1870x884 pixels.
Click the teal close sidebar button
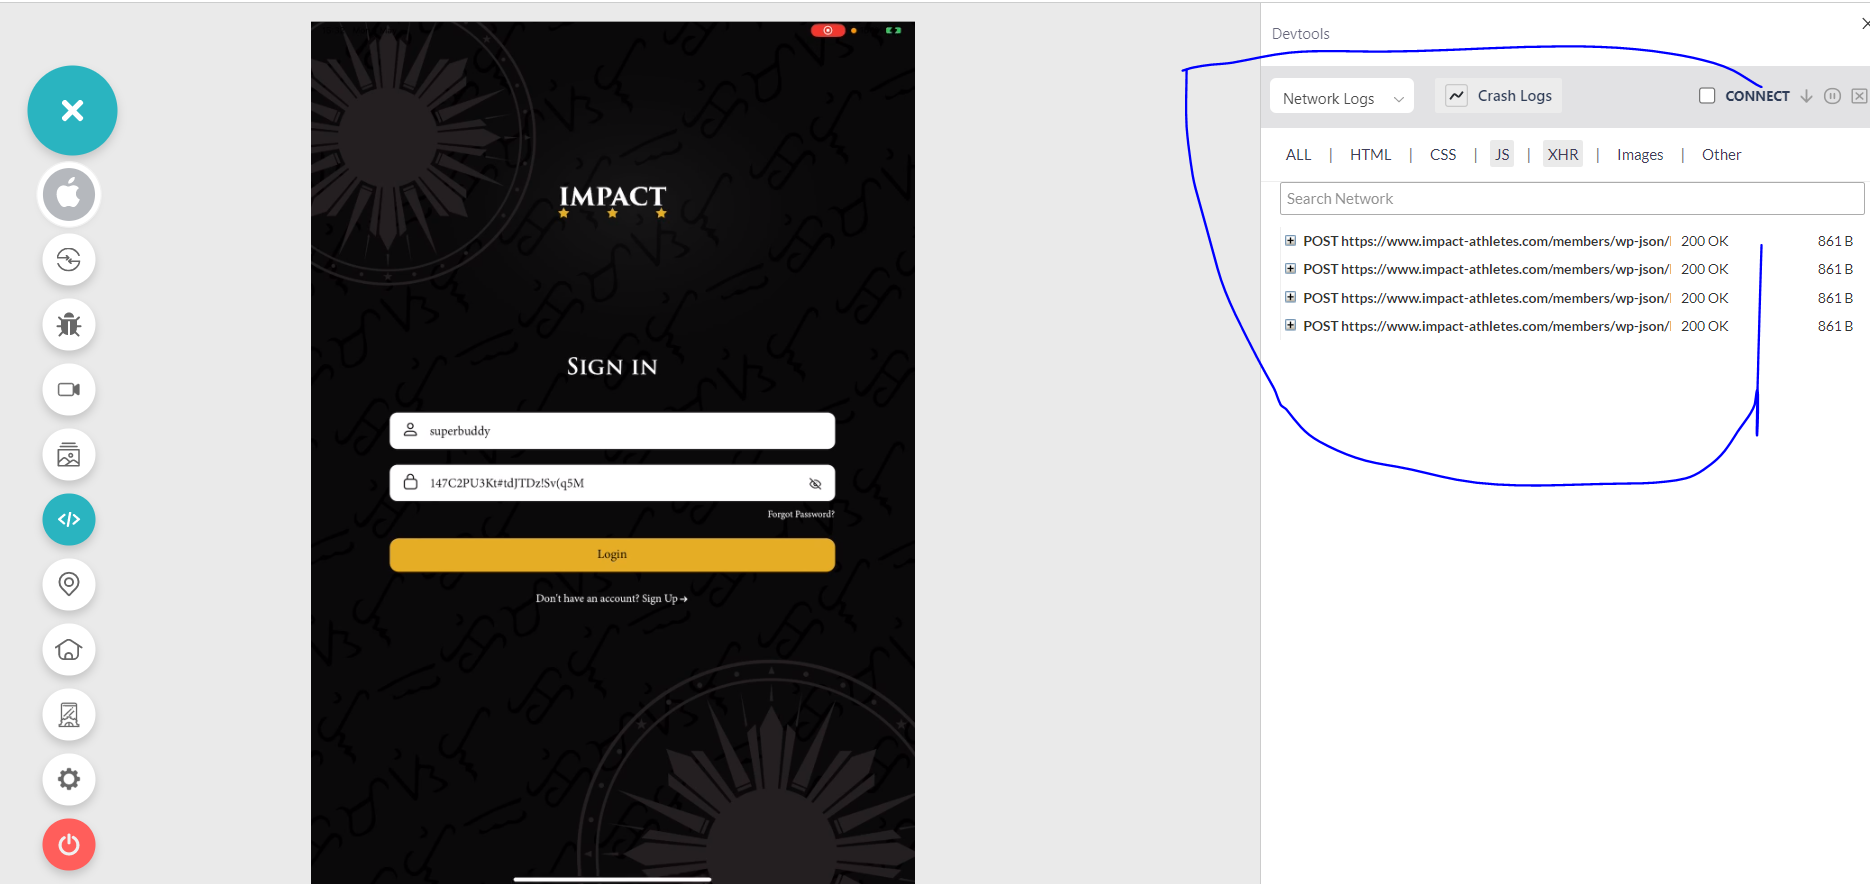point(72,110)
